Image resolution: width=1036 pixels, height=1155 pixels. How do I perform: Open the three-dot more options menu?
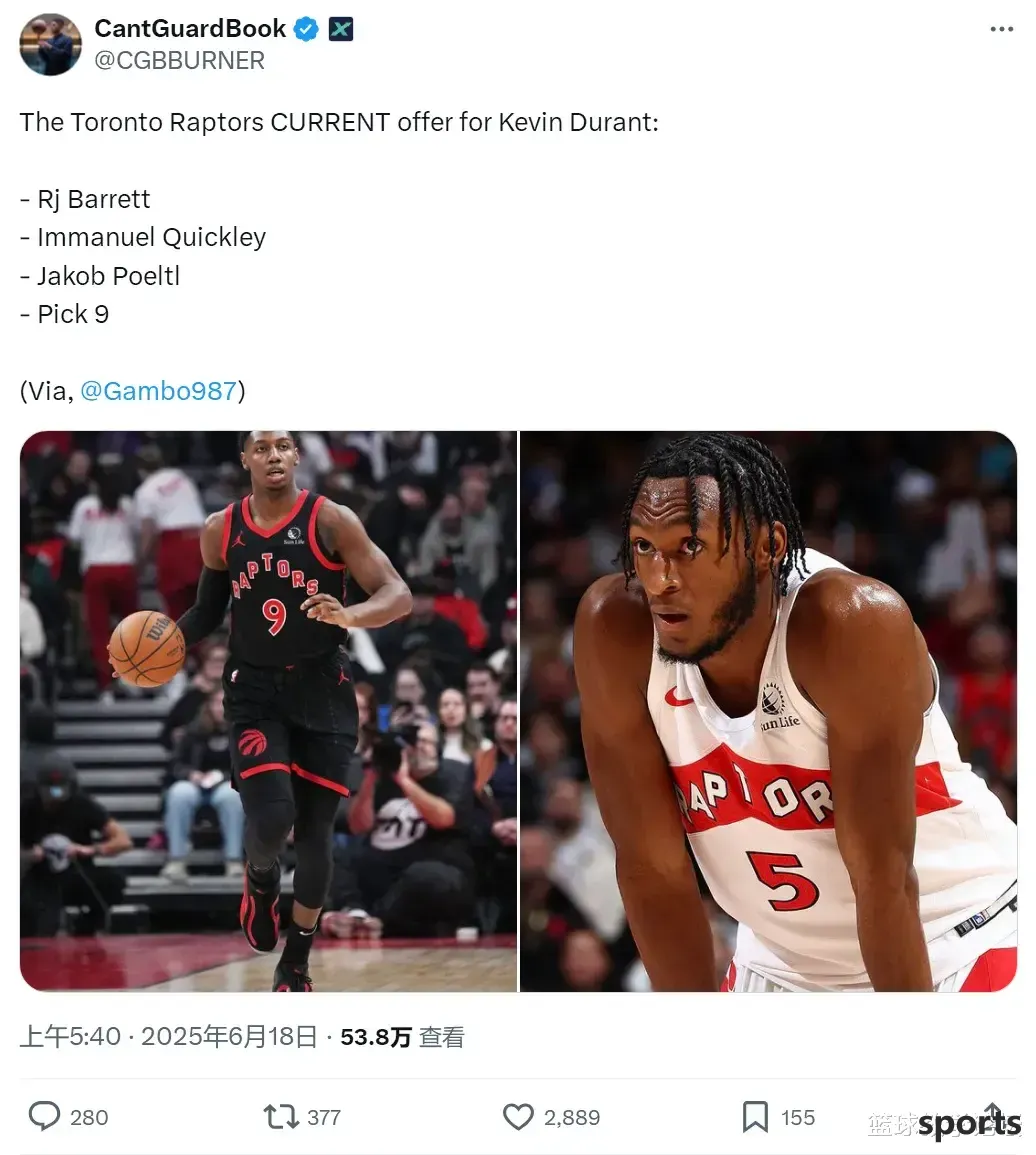[x=1001, y=29]
